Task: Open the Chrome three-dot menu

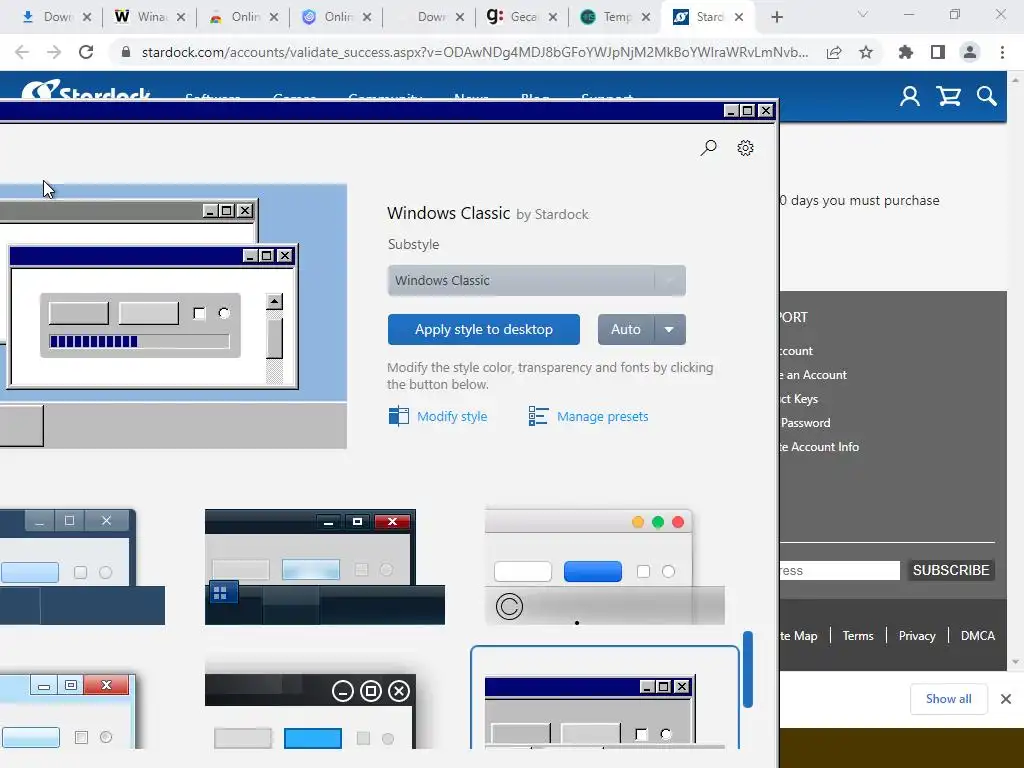Action: point(1002,52)
